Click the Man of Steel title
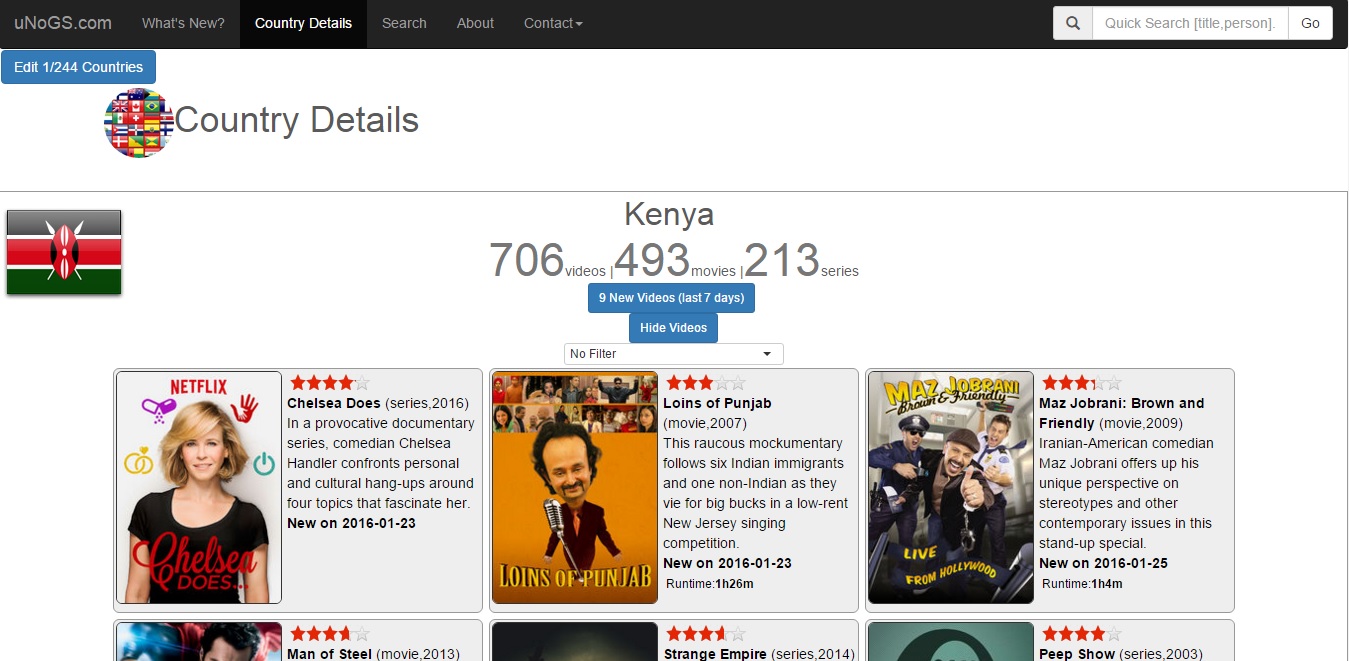Image resolution: width=1349 pixels, height=661 pixels. coord(329,654)
